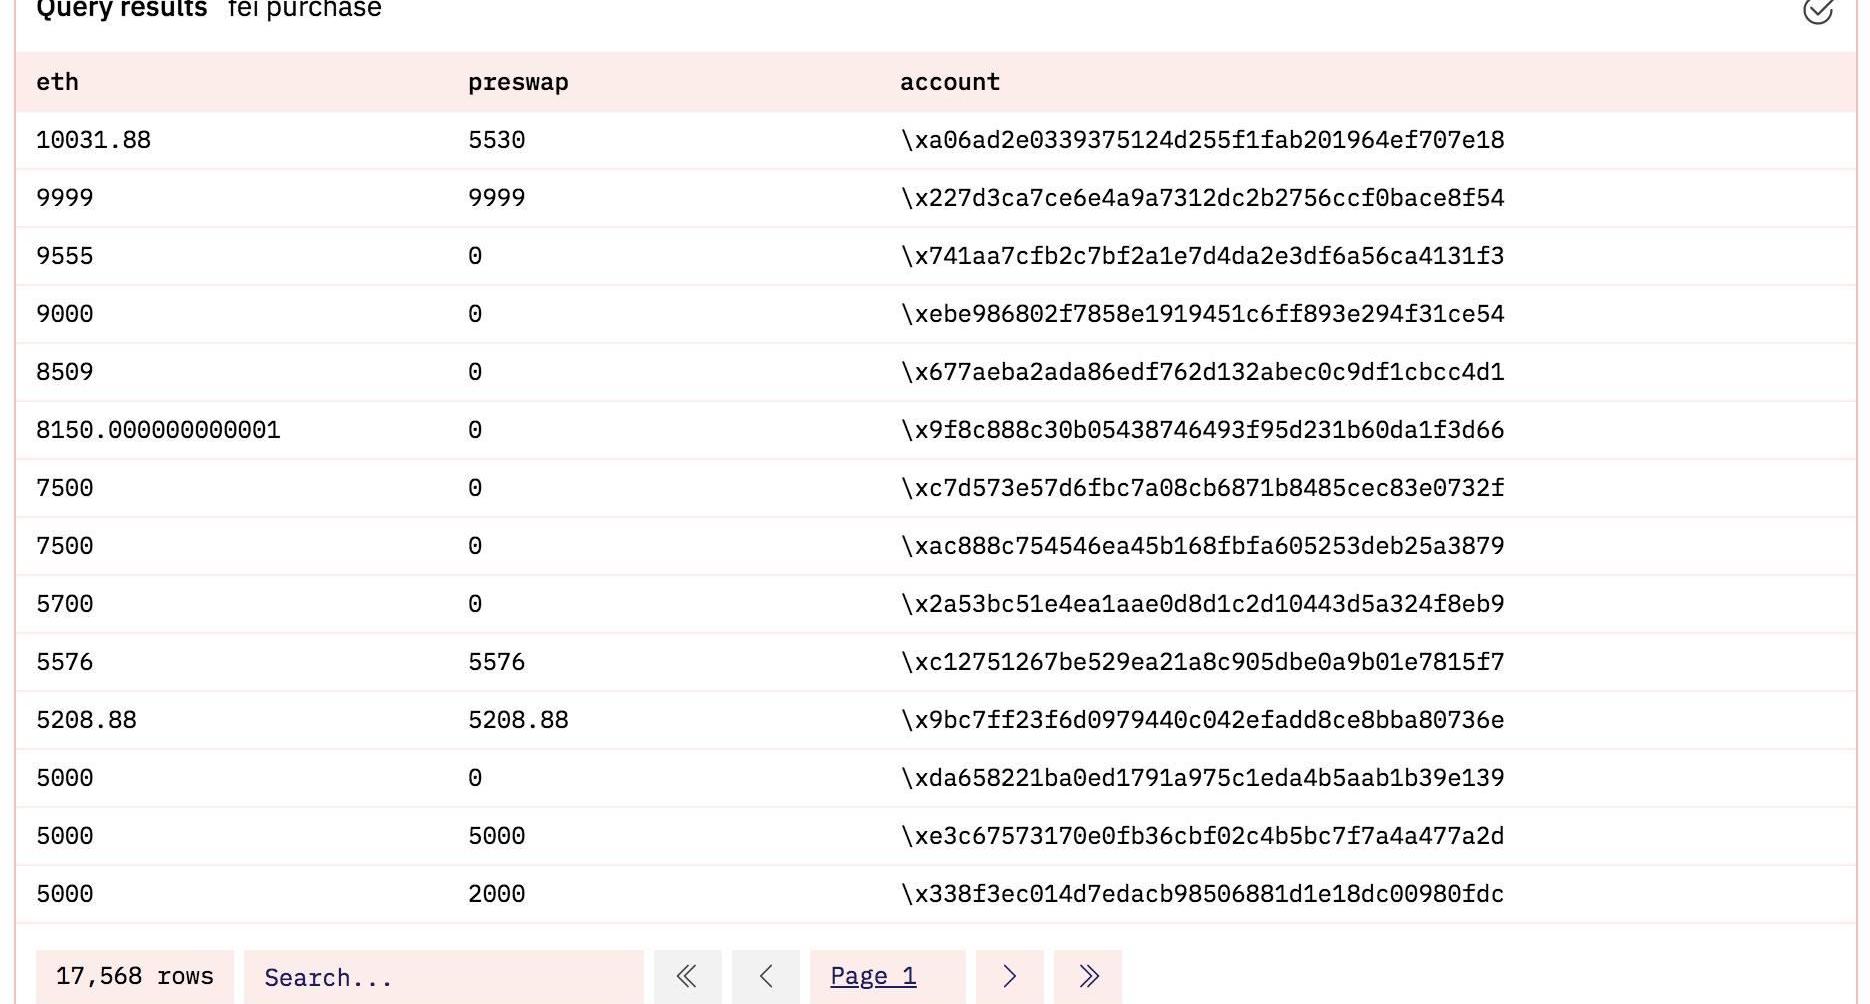The width and height of the screenshot is (1870, 1004).
Task: Select the account cell starting with \x338f3ec0
Action: (1202, 894)
